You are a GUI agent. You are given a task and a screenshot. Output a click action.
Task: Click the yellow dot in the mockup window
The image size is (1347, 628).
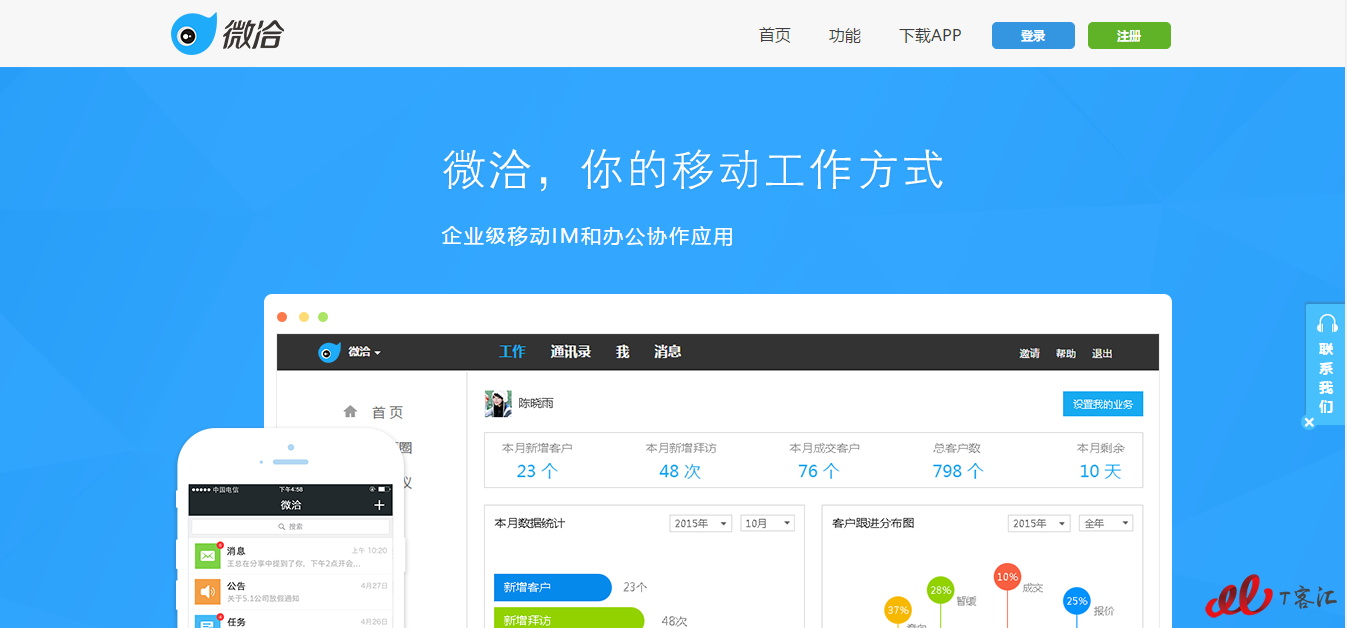pos(303,317)
